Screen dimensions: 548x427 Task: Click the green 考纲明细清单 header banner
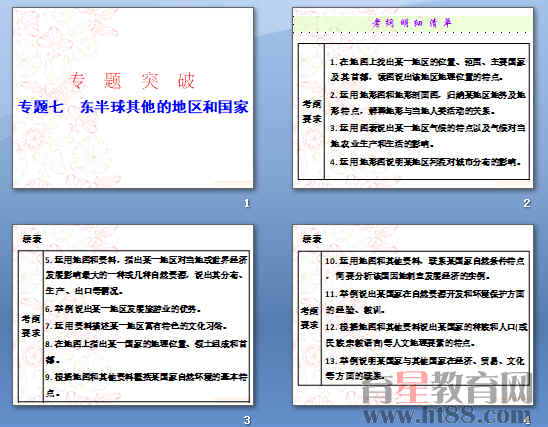point(413,23)
